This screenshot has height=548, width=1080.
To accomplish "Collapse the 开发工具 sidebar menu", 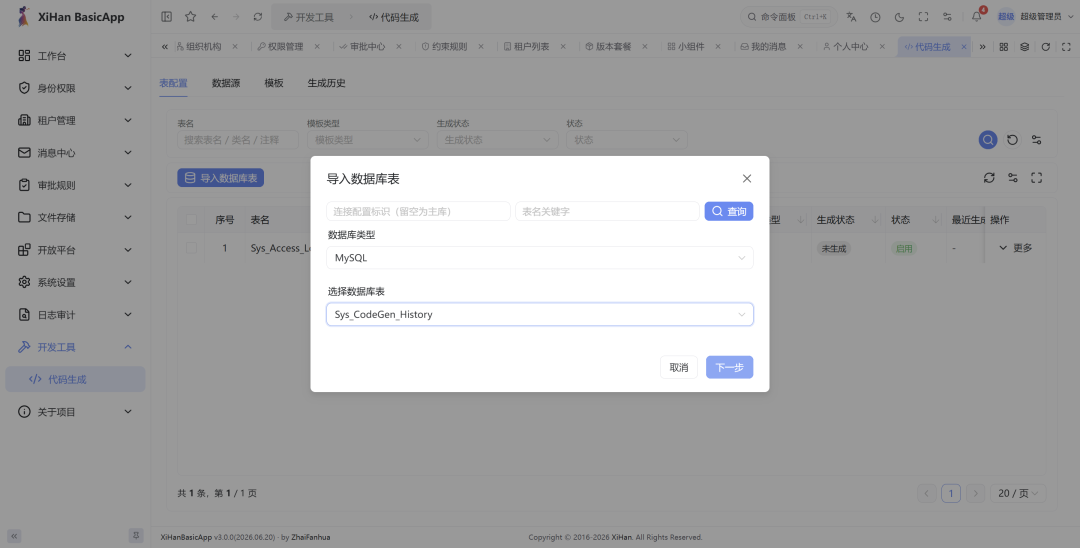I will click(x=75, y=347).
